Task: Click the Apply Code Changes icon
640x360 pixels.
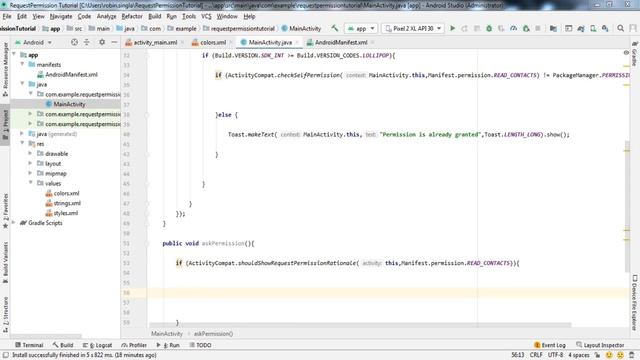Action: coord(477,28)
